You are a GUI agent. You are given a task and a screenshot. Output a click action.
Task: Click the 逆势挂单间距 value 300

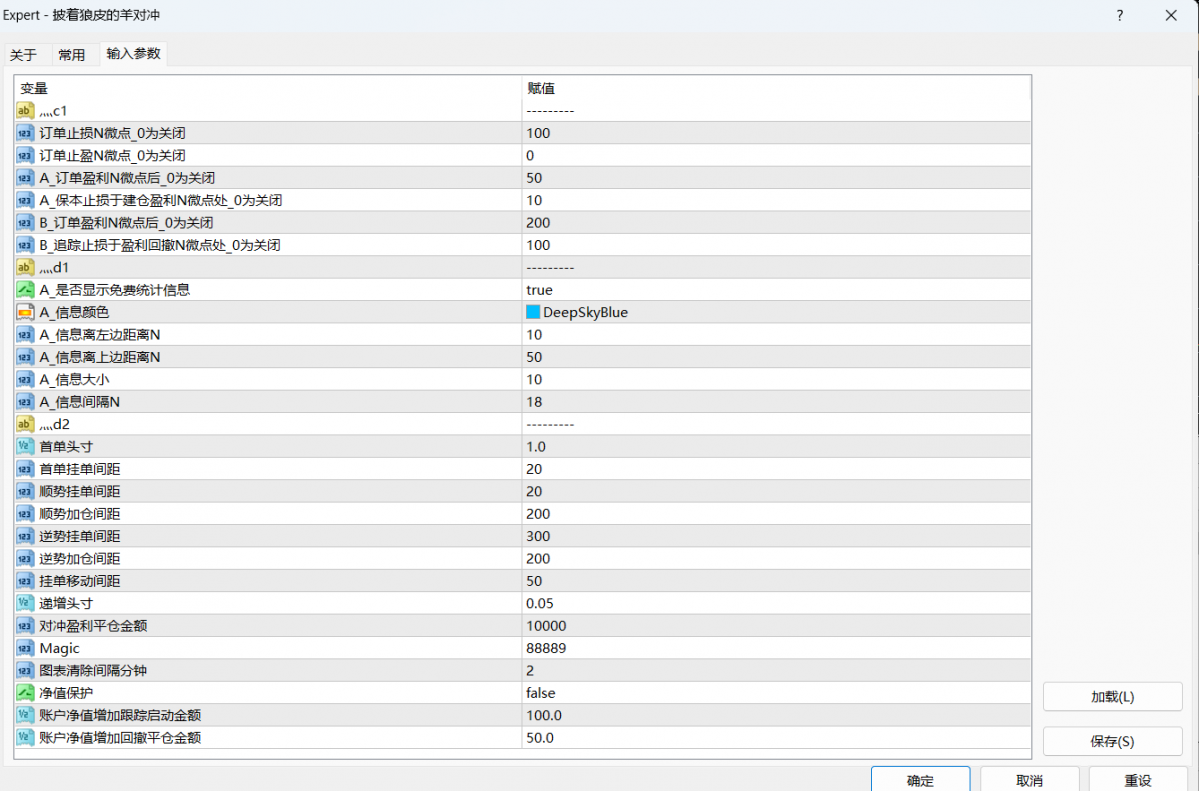(538, 536)
